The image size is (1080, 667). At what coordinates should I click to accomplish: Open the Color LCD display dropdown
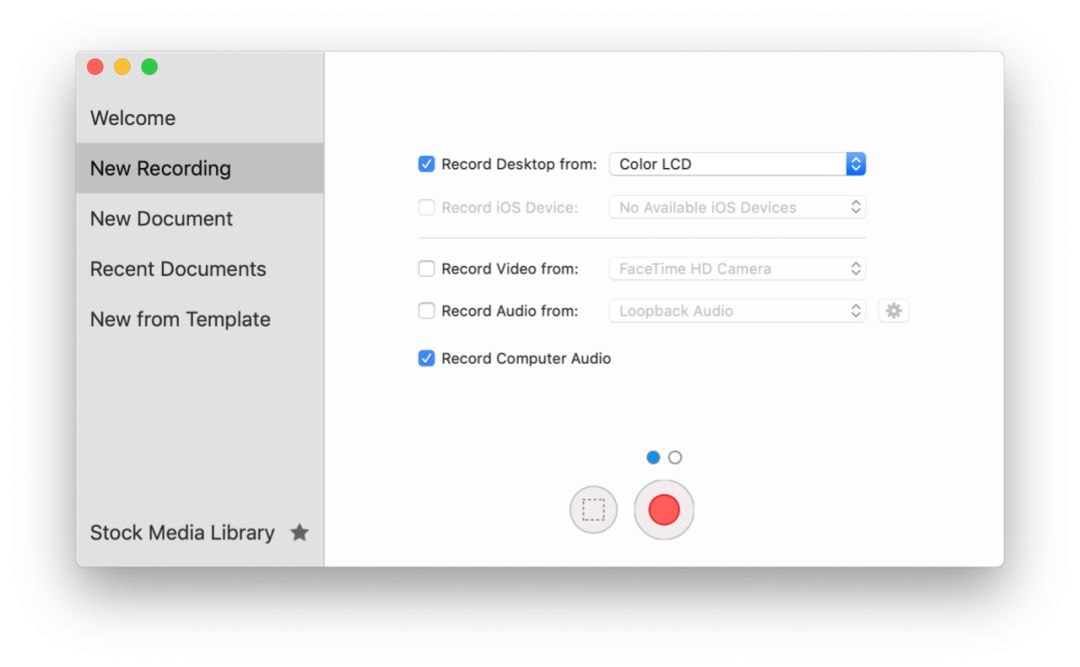(737, 164)
